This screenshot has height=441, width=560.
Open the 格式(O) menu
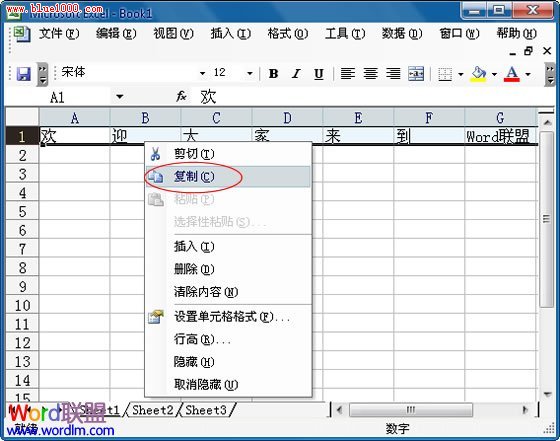[288, 34]
